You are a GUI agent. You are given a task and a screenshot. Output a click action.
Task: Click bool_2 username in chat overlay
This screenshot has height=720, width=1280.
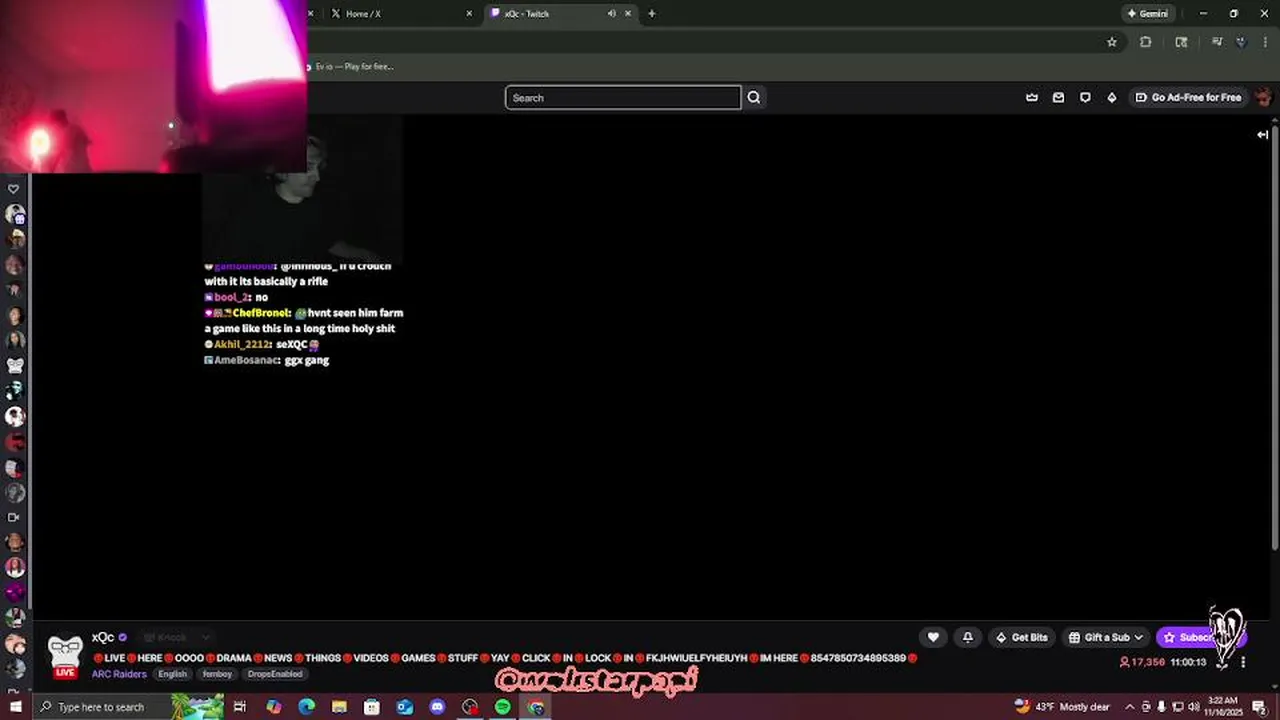click(232, 297)
